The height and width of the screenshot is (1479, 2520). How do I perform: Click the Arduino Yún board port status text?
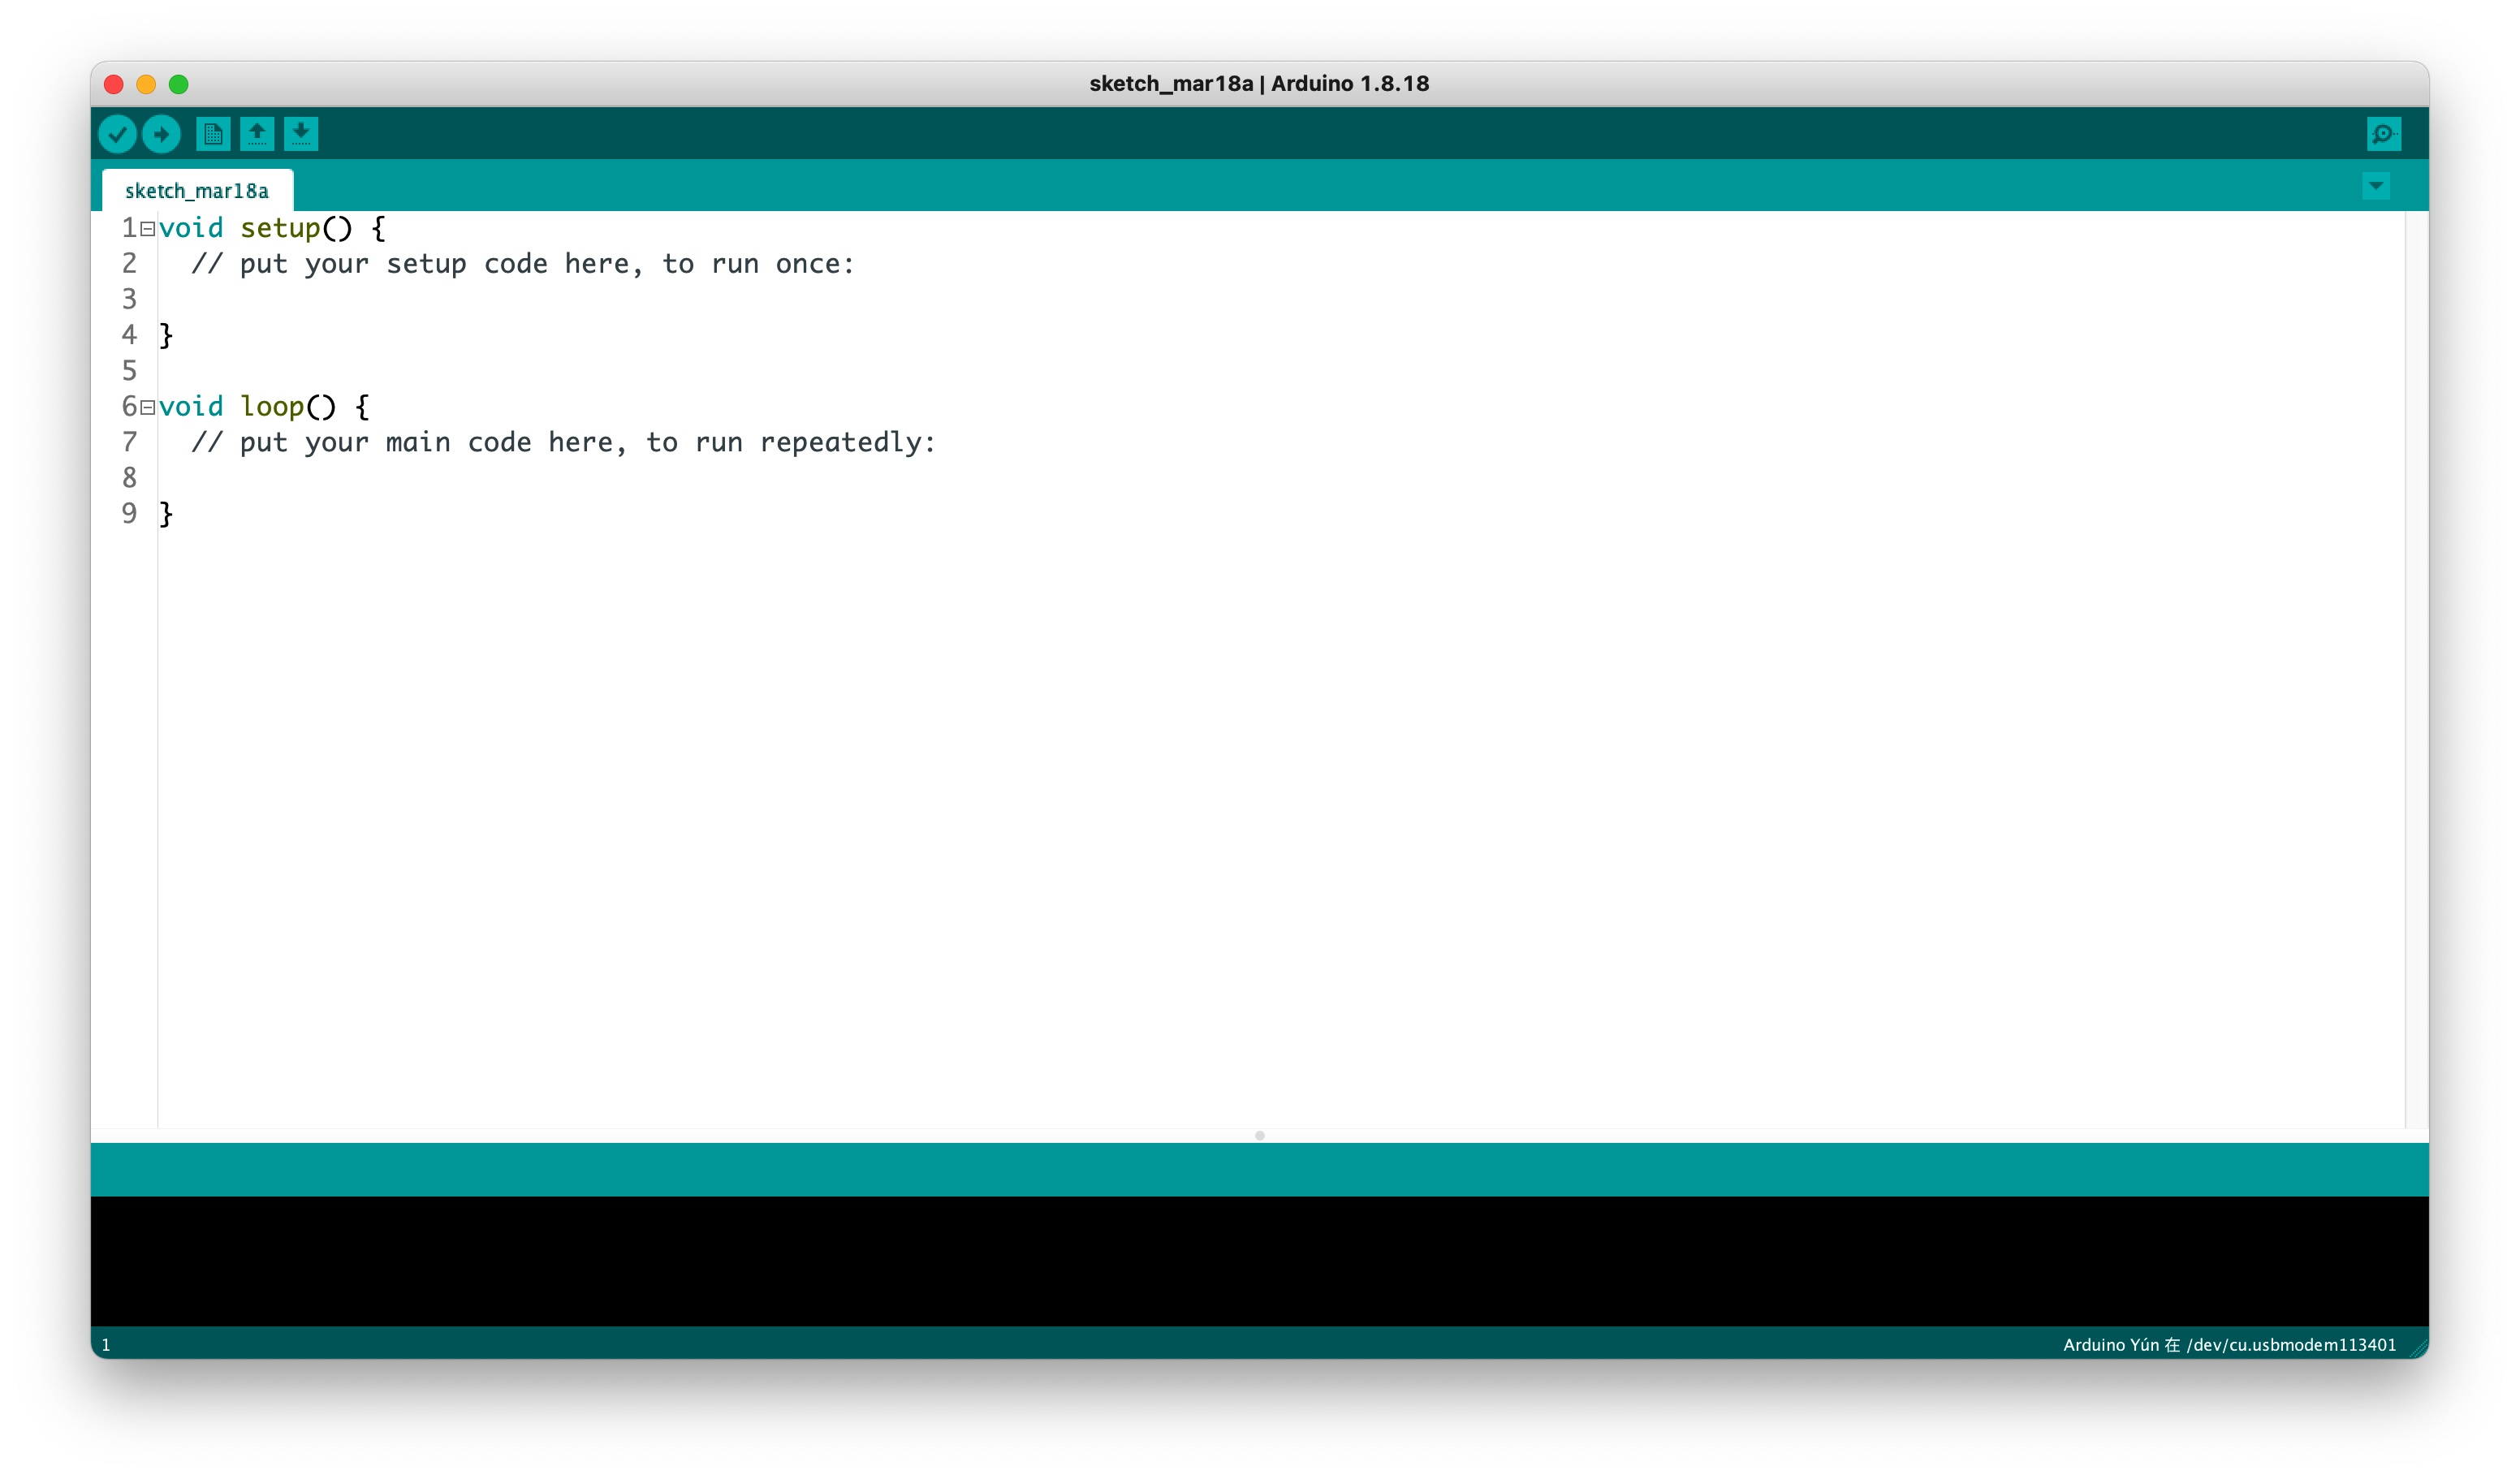point(2229,1344)
